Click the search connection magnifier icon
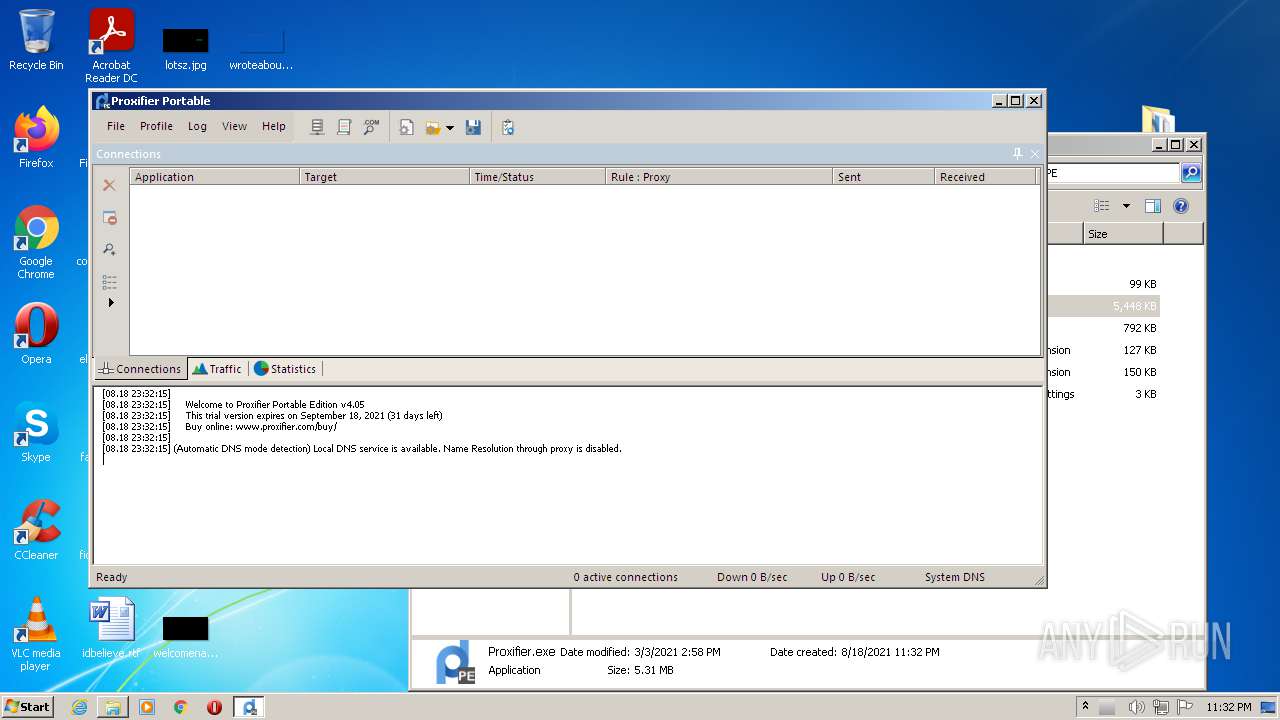The width and height of the screenshot is (1280, 720). 109,249
